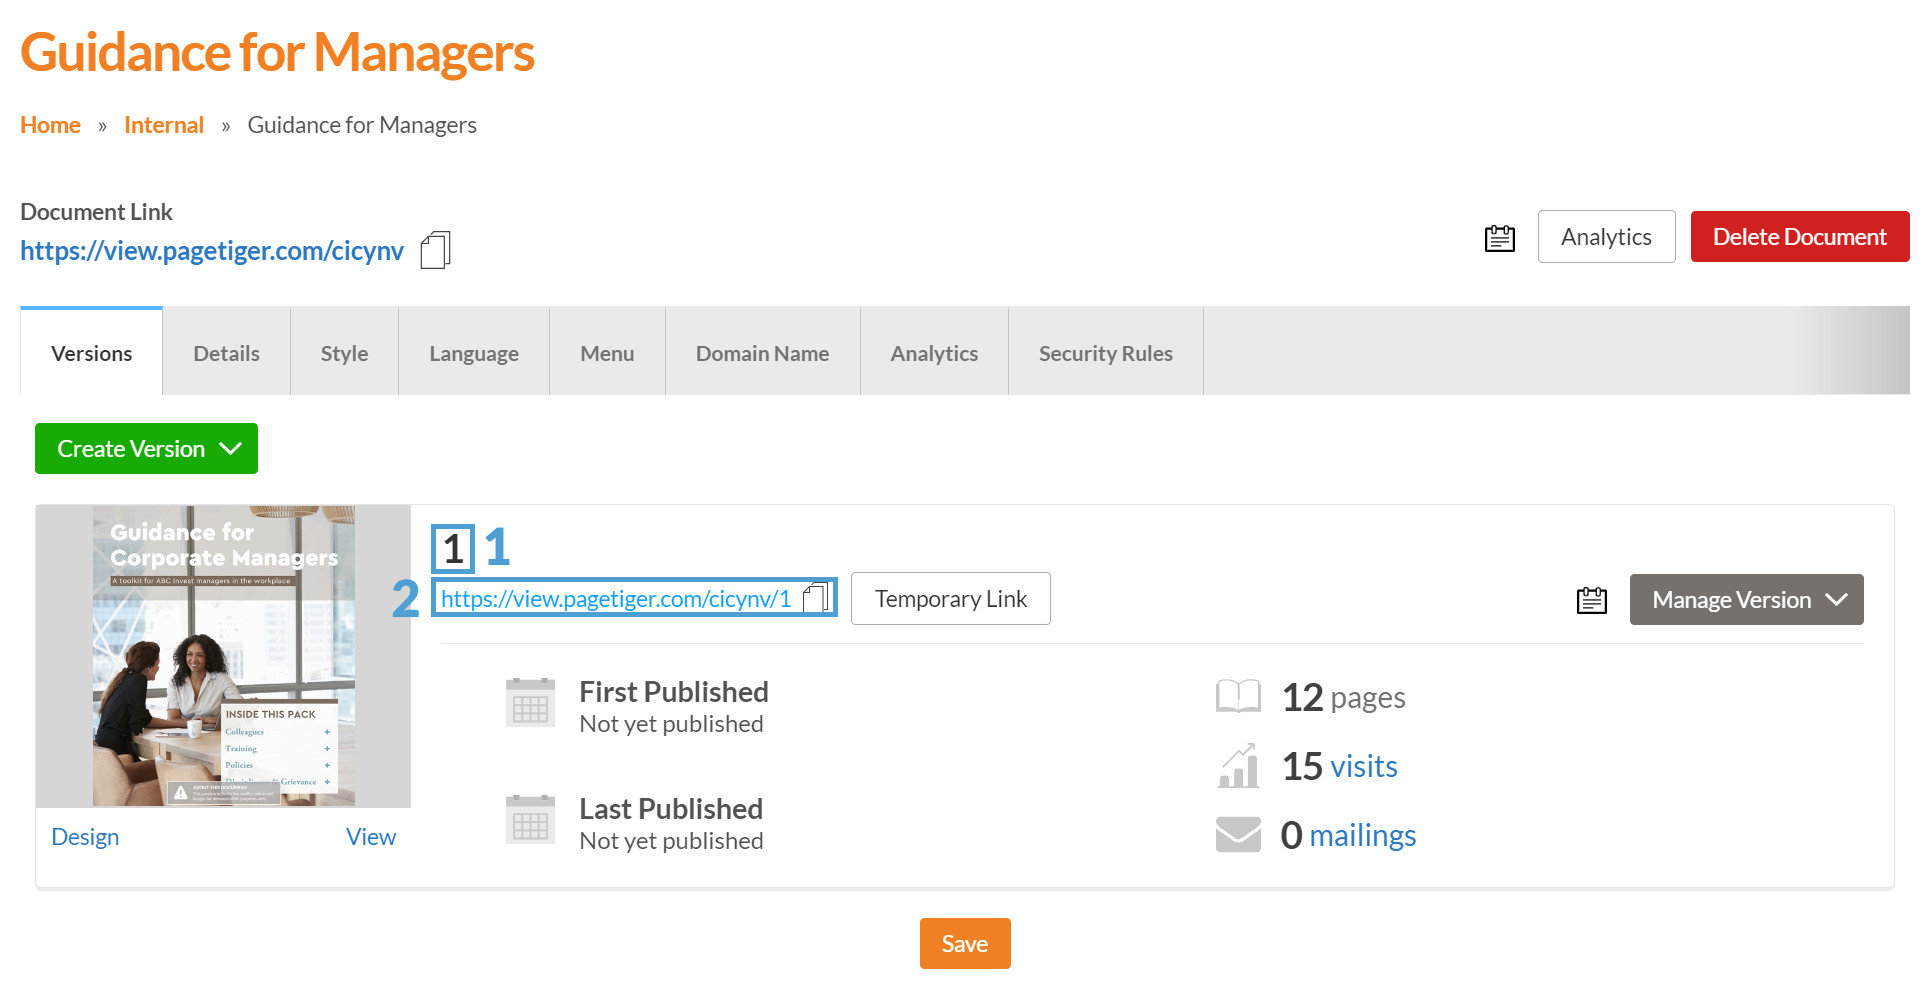Screen dimensions: 1930x984
Task: Go to Internal in the breadcrumb
Action: point(164,125)
